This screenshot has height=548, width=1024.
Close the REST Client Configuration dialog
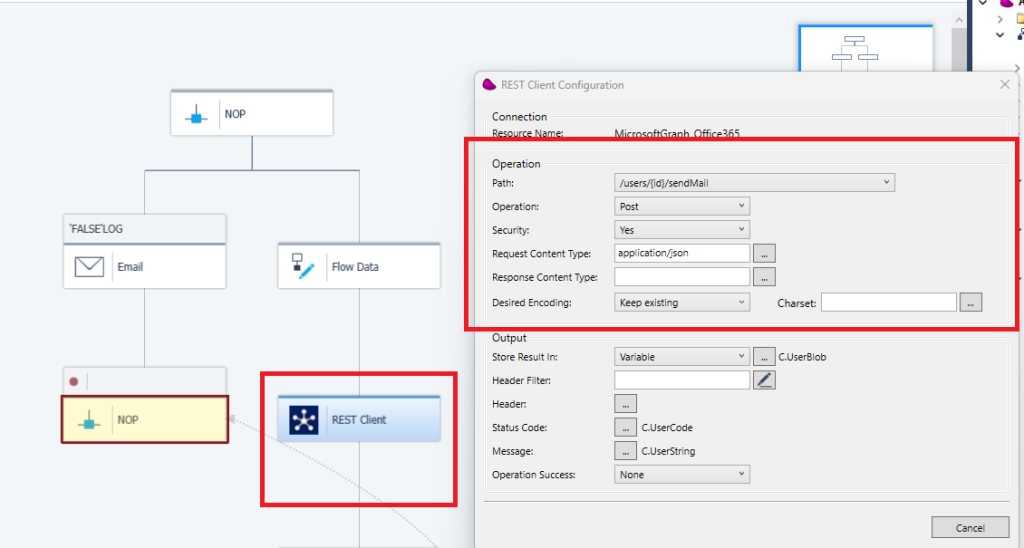coord(1004,85)
